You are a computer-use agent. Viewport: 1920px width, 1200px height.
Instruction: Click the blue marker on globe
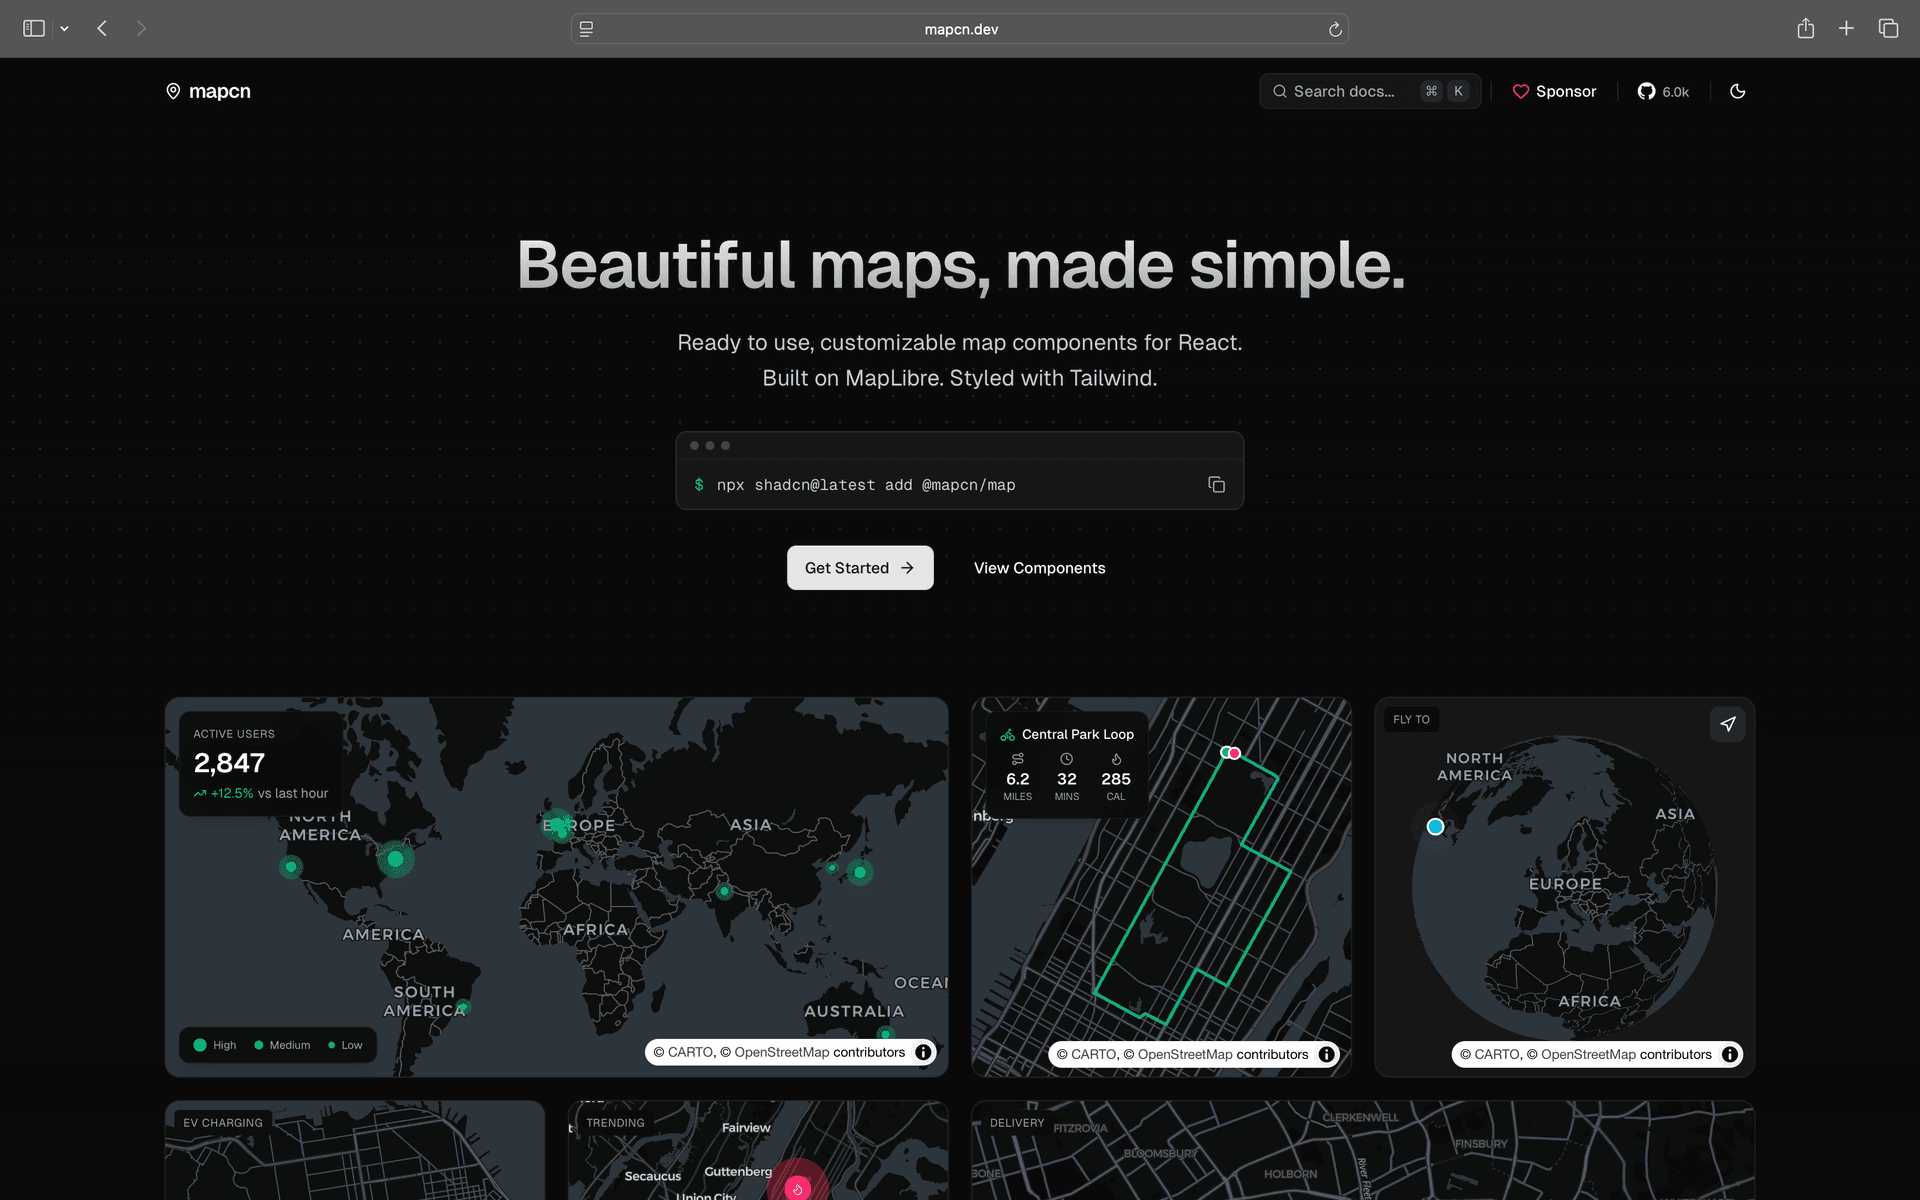point(1435,827)
